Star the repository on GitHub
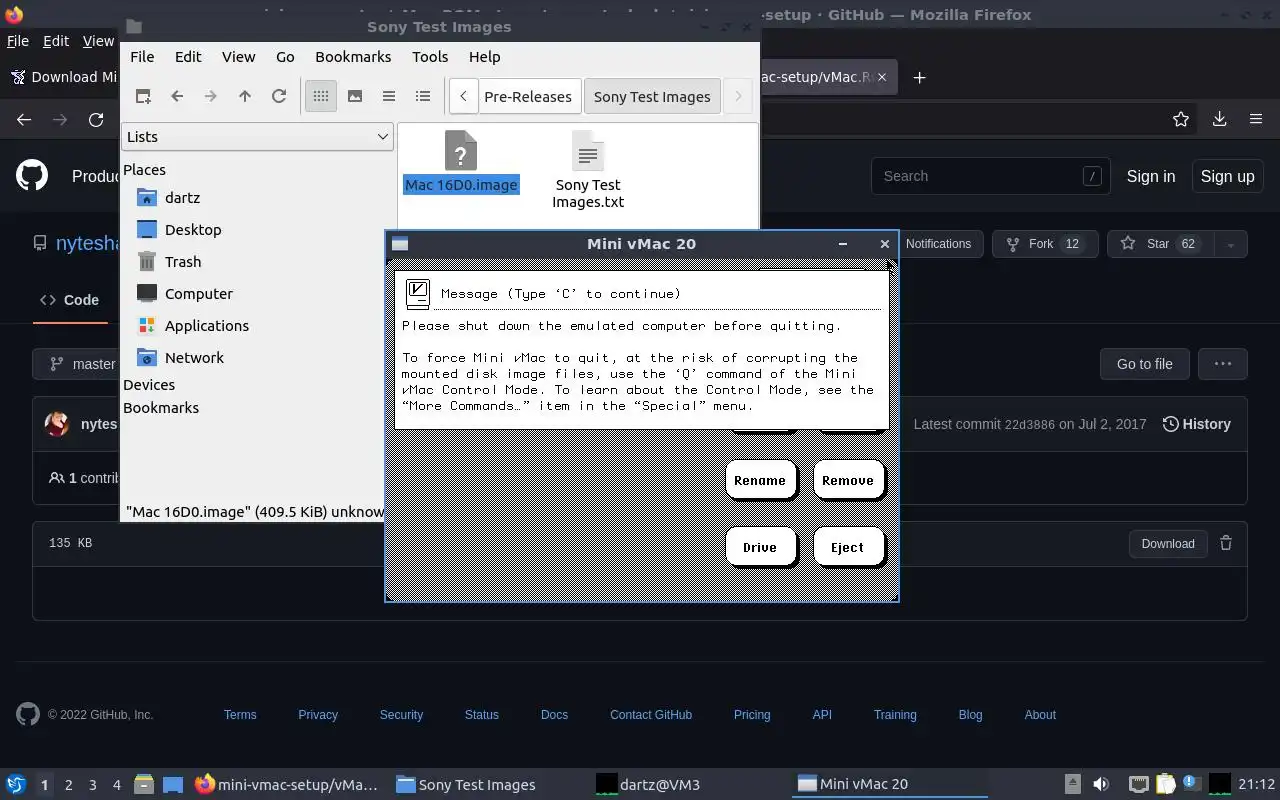This screenshot has width=1280, height=800. pos(1160,244)
